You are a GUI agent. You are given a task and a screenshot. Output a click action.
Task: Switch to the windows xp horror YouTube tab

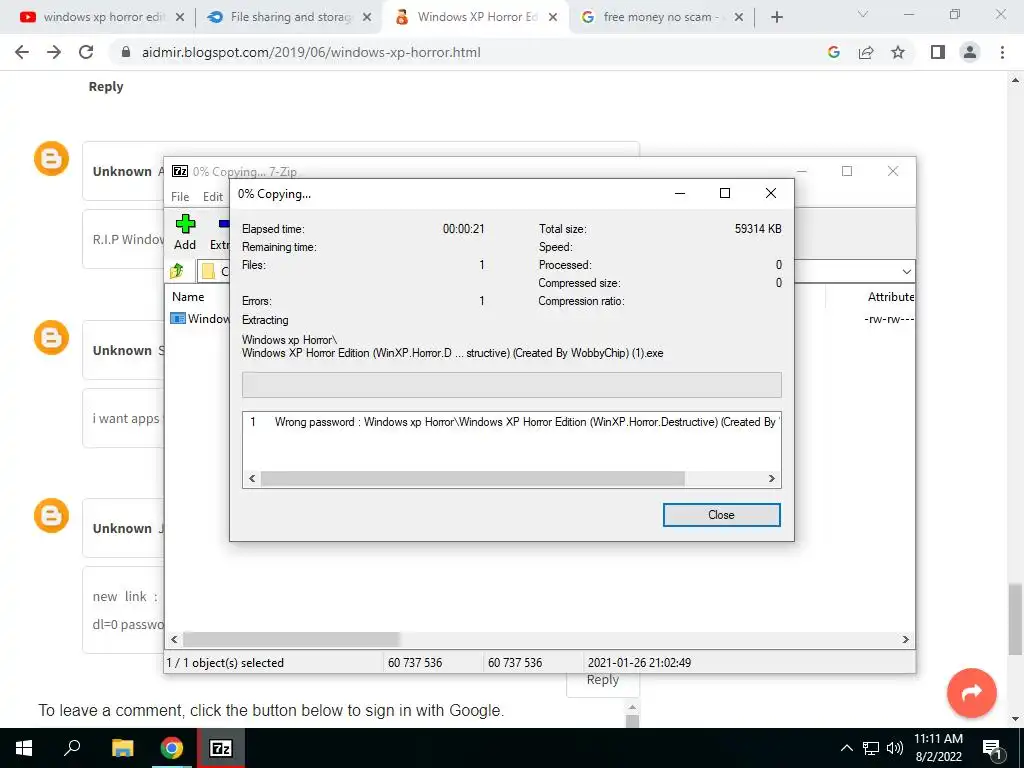[x=101, y=17]
